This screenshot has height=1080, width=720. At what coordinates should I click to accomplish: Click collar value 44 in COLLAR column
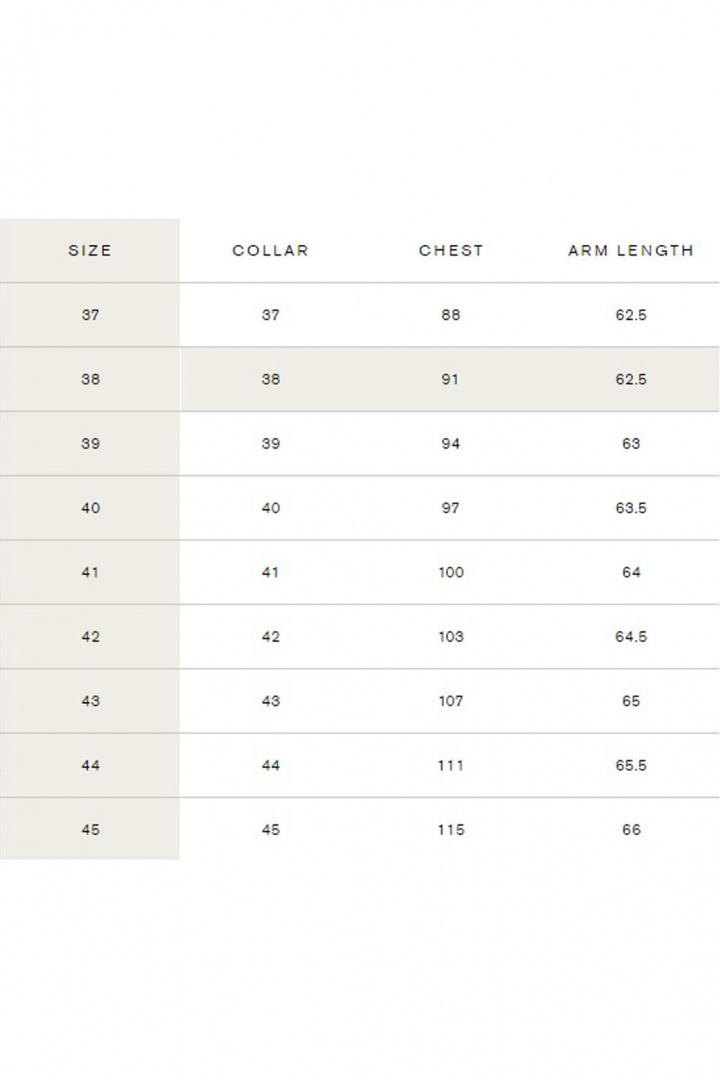click(x=270, y=766)
